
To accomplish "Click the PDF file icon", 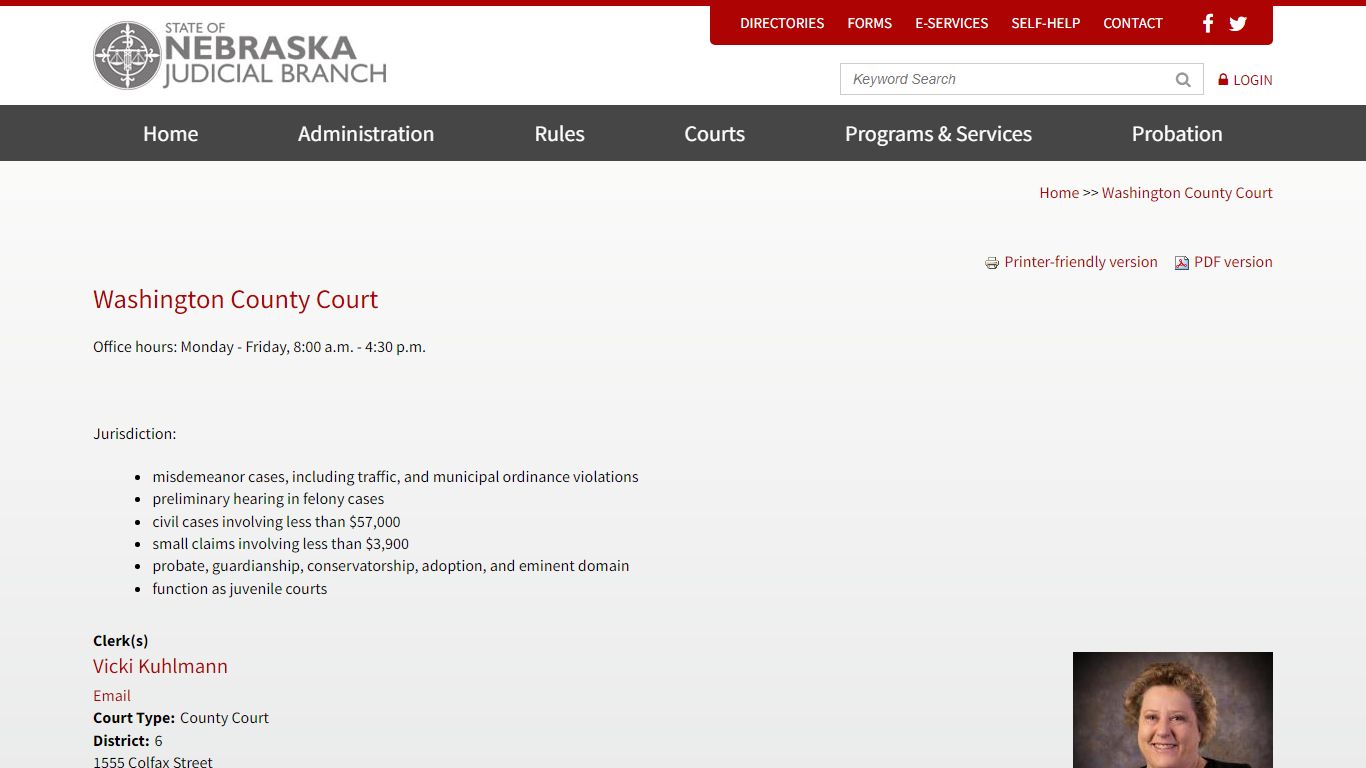I will (x=1182, y=263).
